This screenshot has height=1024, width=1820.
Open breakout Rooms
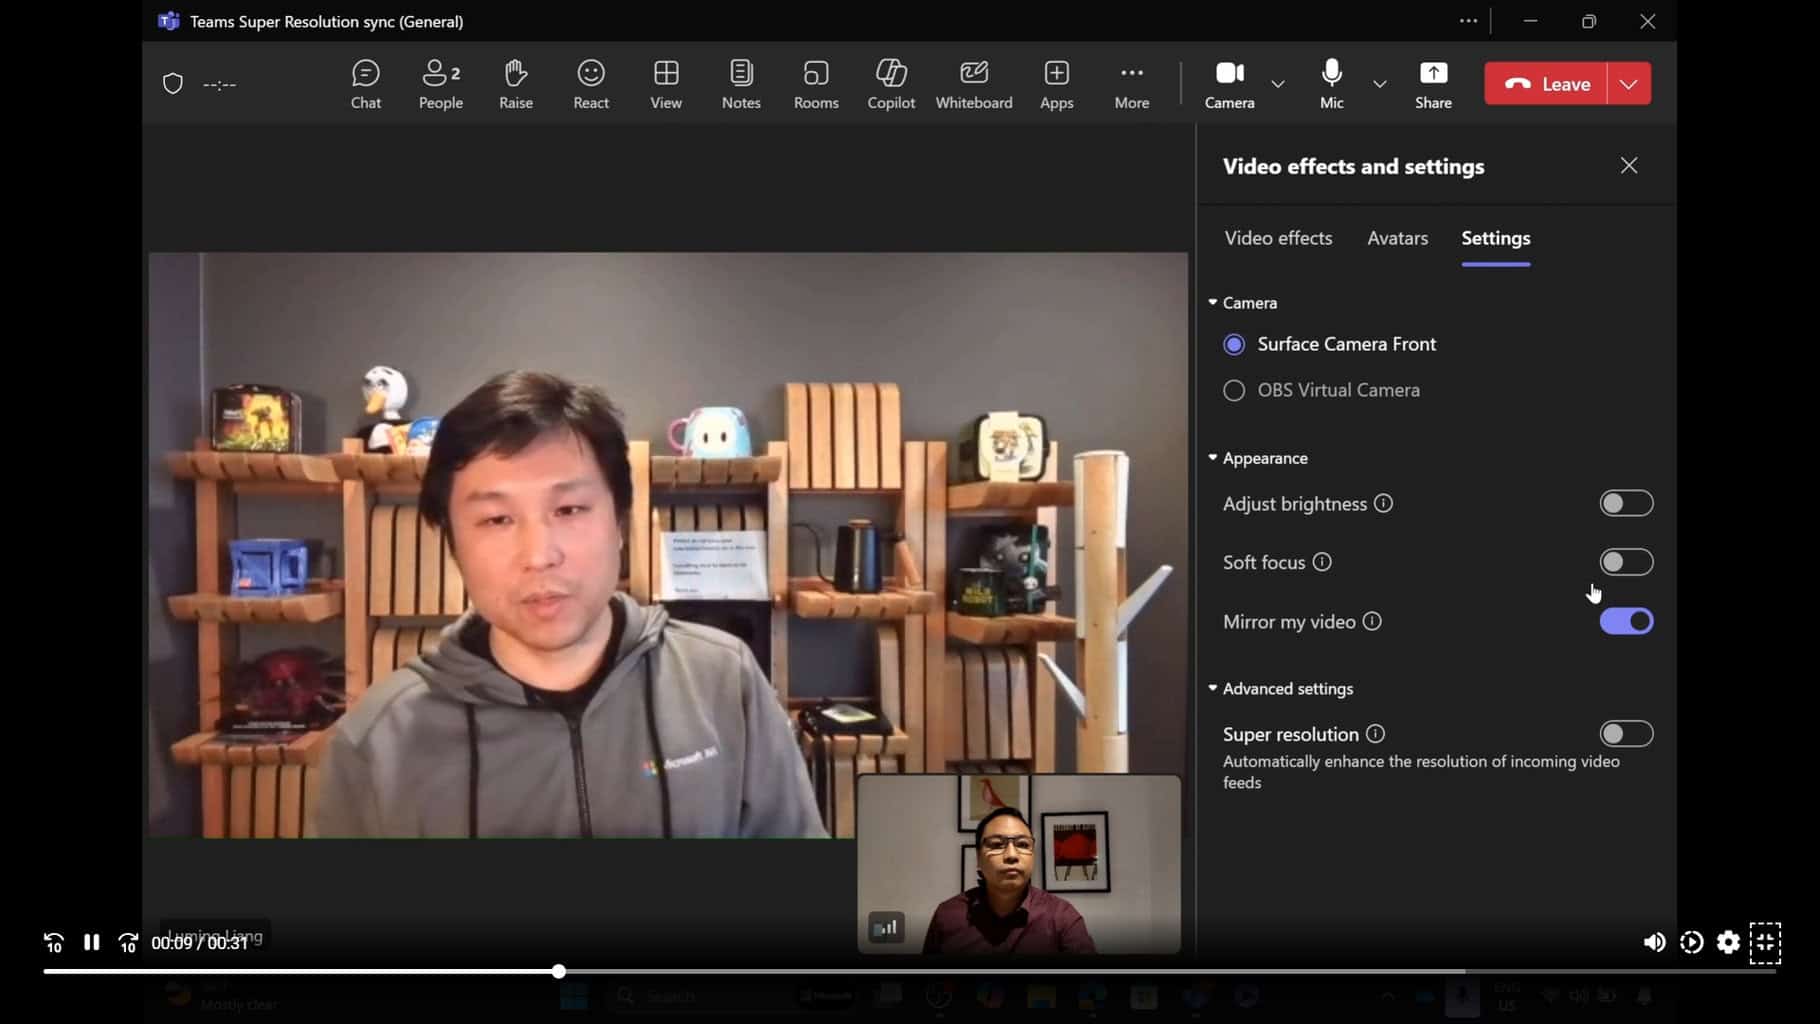pos(816,84)
